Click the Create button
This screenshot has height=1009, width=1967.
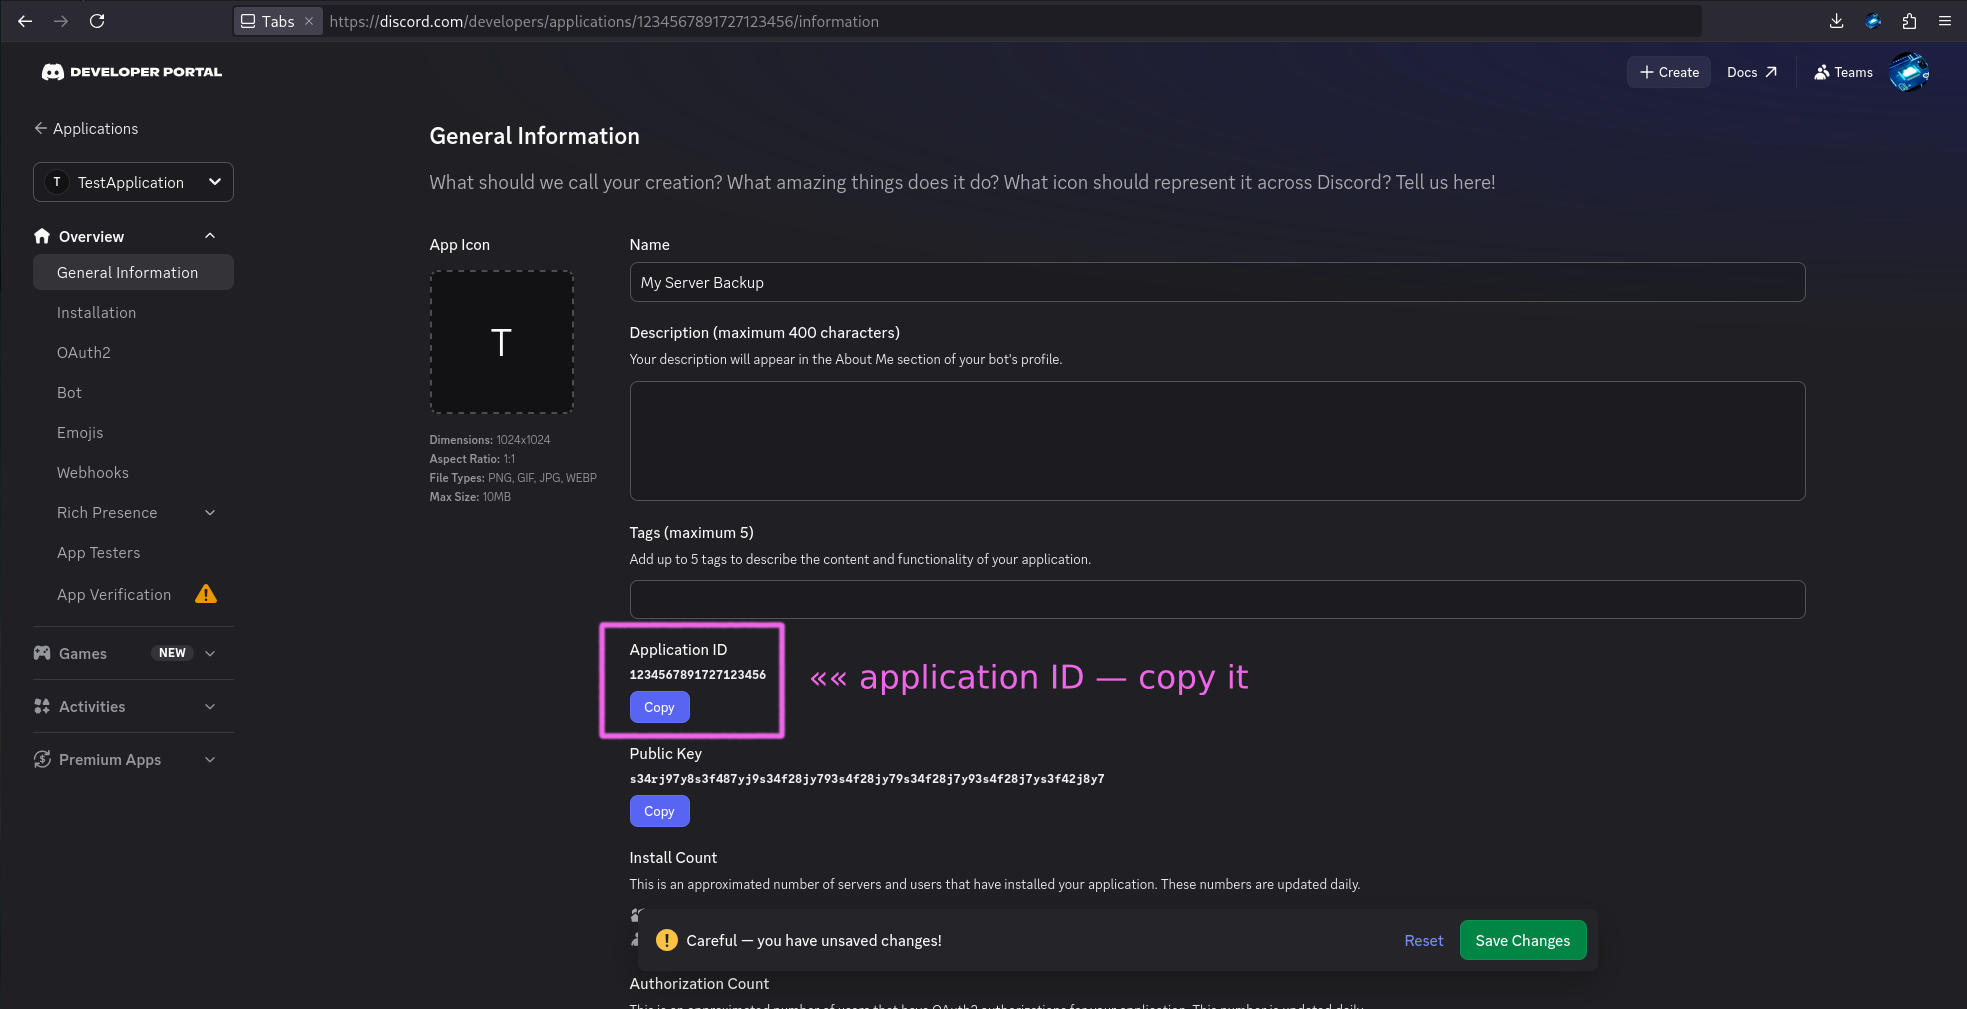(1669, 72)
